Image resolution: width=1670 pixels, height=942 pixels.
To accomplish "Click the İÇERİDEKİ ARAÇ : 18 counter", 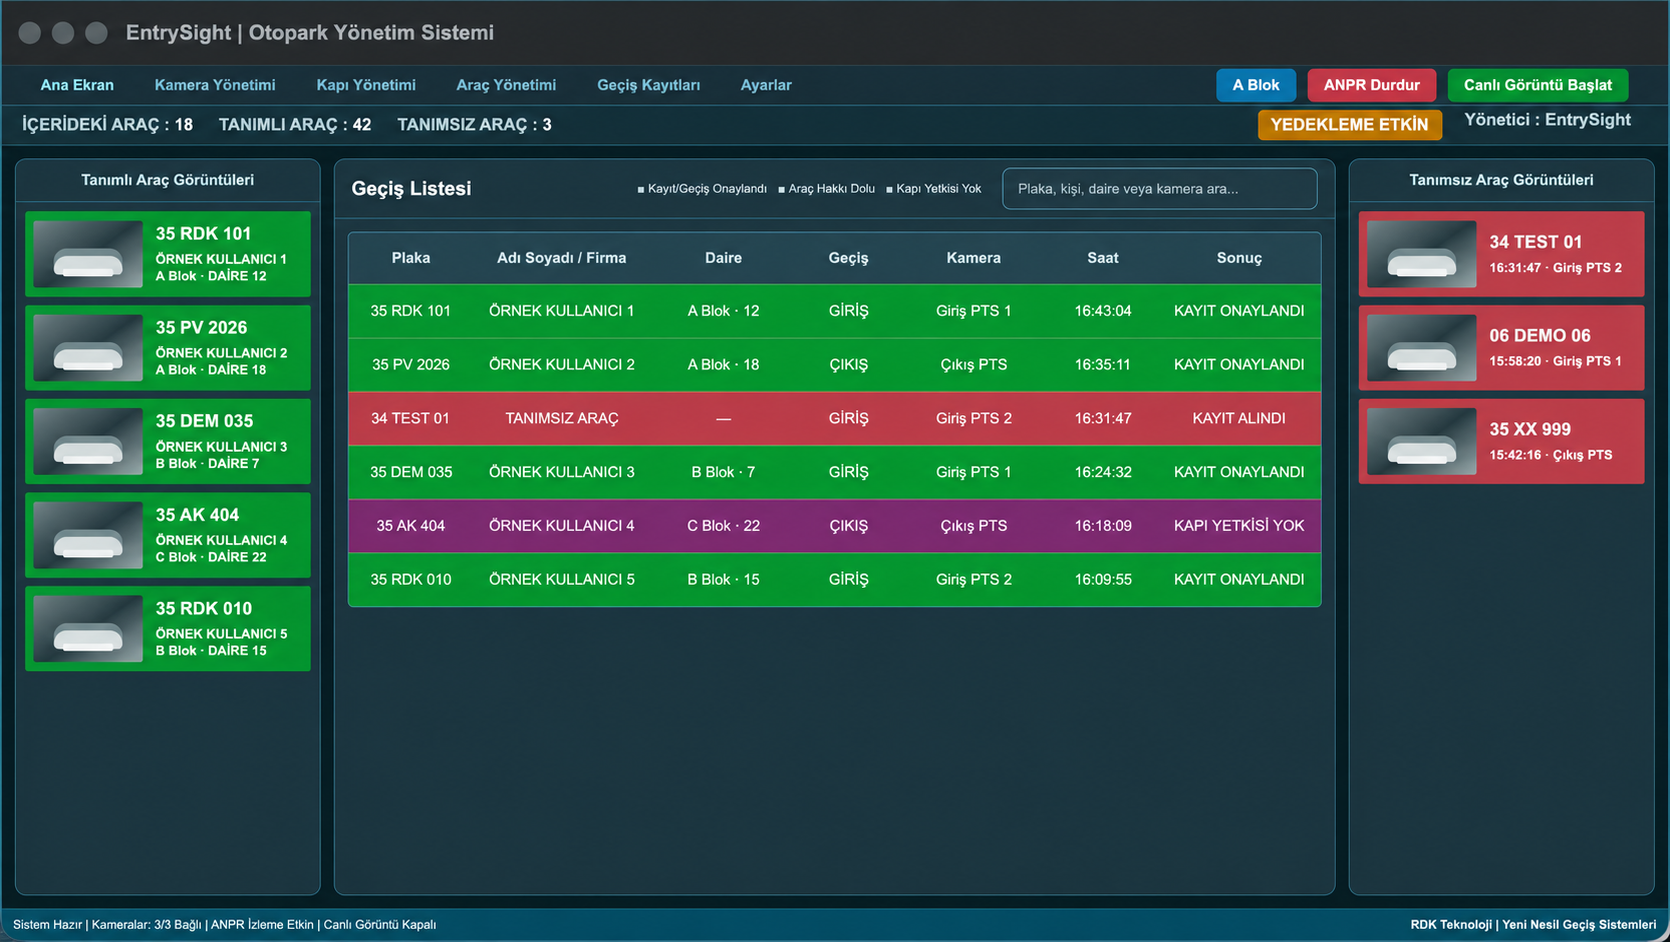I will pos(107,125).
